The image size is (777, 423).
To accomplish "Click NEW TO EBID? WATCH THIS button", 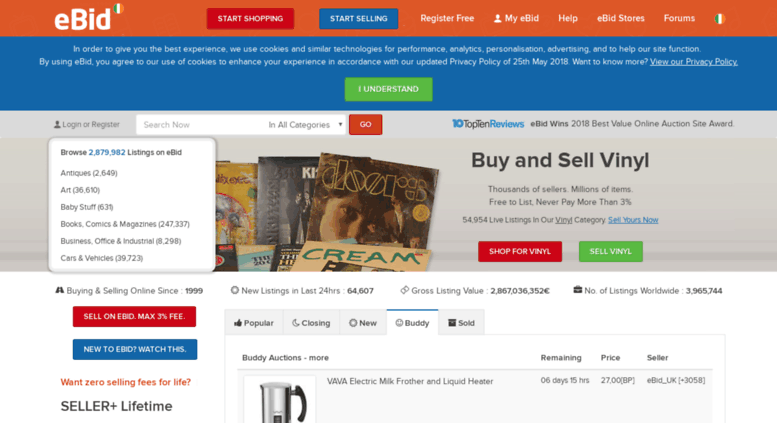I will (135, 349).
